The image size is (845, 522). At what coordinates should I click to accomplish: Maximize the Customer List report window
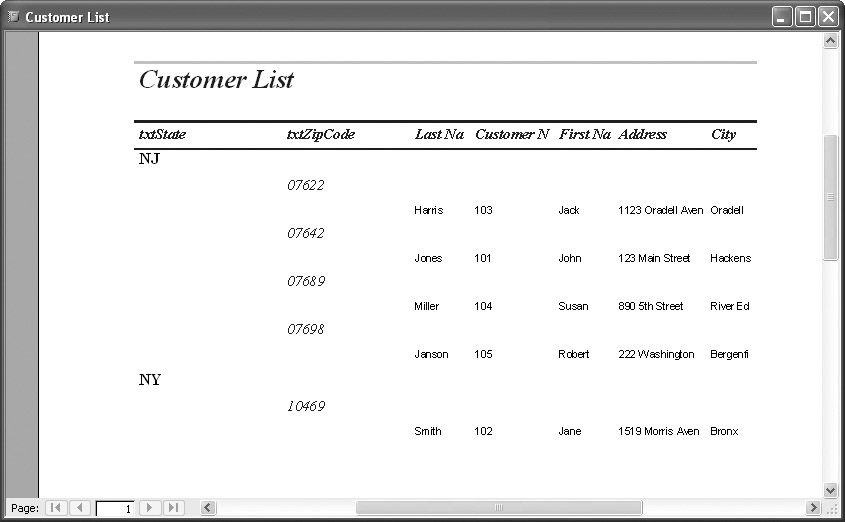point(805,17)
